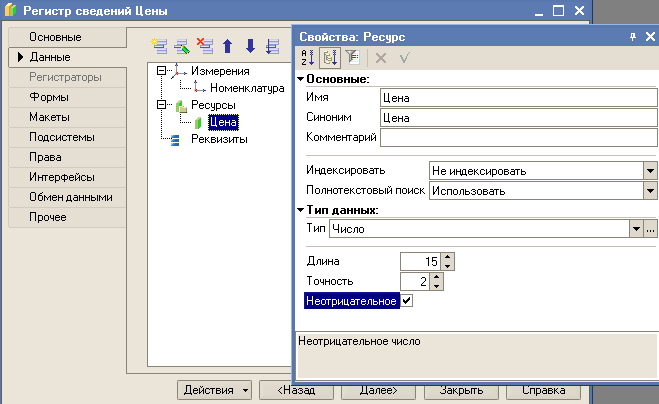The width and height of the screenshot is (659, 404).
Task: Click the window title icon of Регистр сведений Цены
Action: pyautogui.click(x=10, y=10)
